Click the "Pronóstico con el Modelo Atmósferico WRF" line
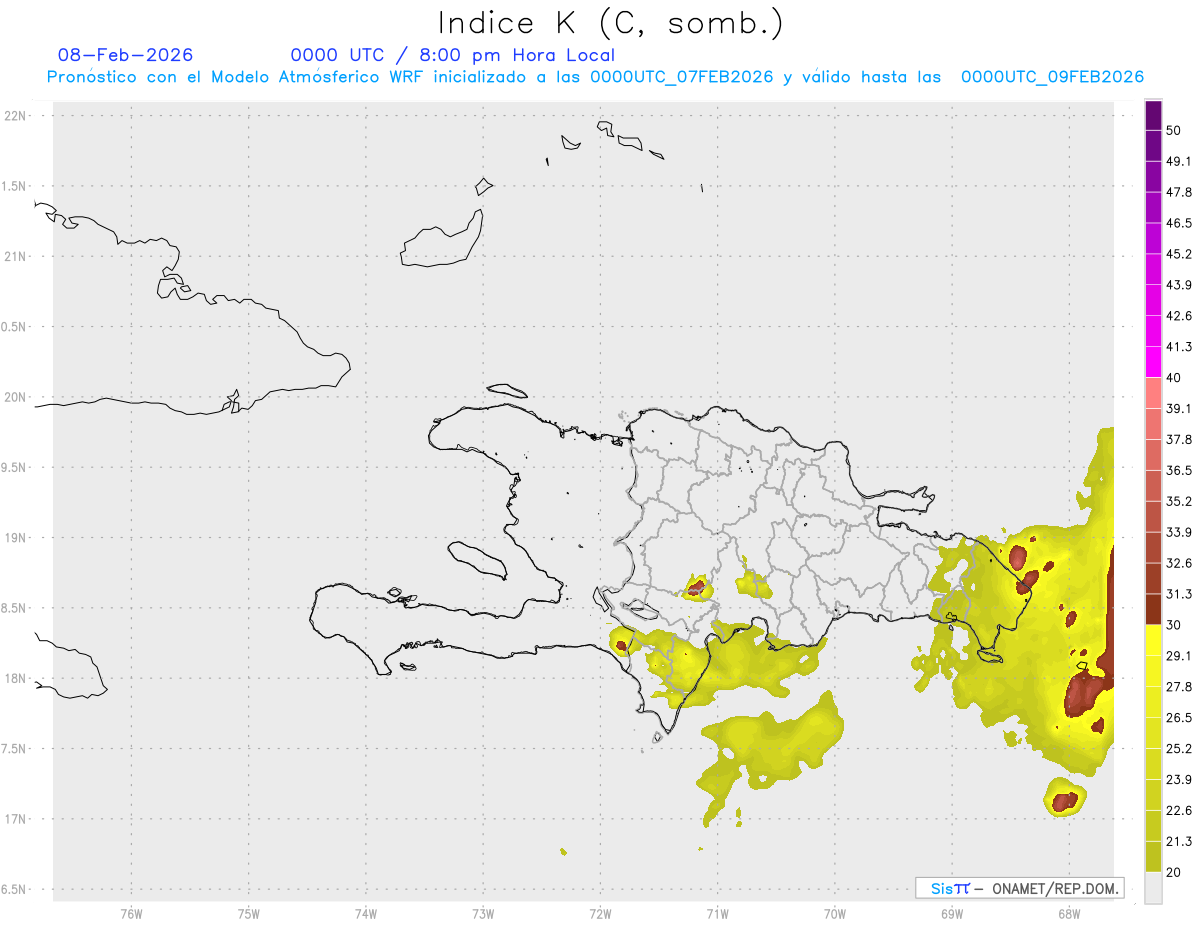 (595, 77)
